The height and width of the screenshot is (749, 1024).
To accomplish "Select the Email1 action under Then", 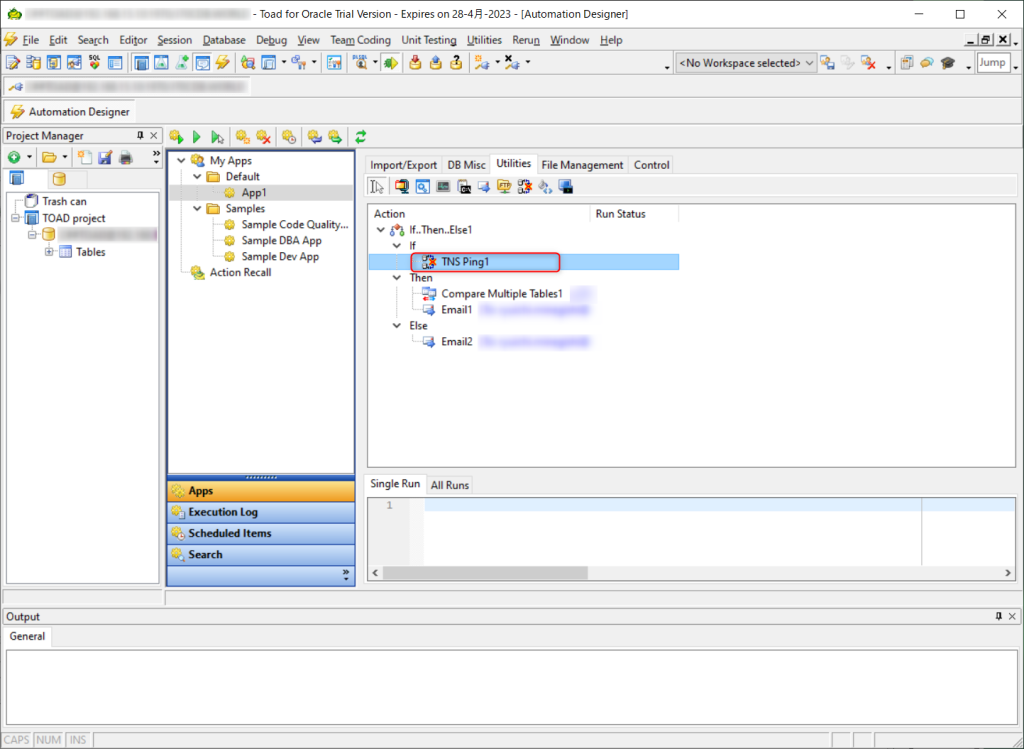I will pos(456,310).
